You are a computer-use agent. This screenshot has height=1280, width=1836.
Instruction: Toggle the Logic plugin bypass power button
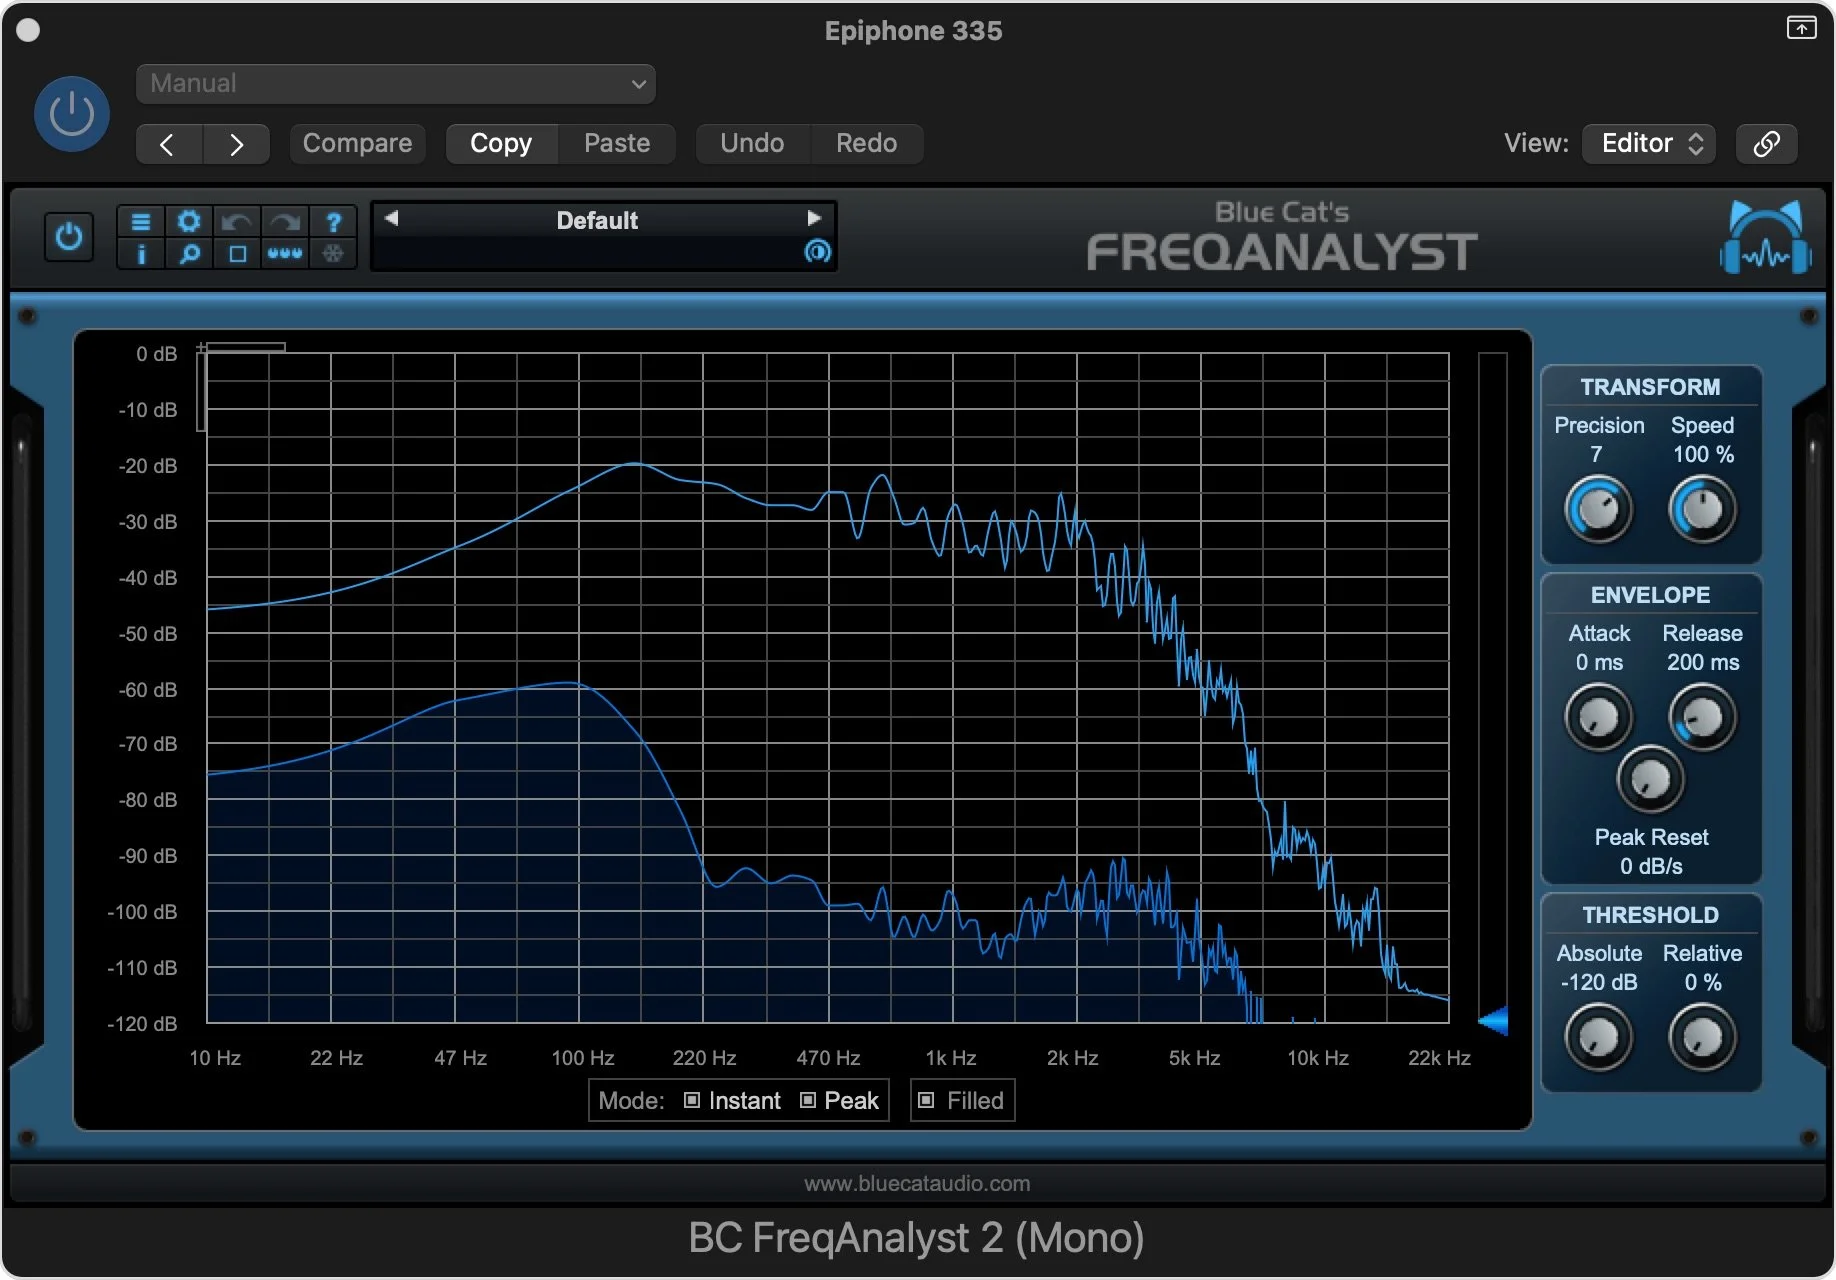(x=71, y=114)
